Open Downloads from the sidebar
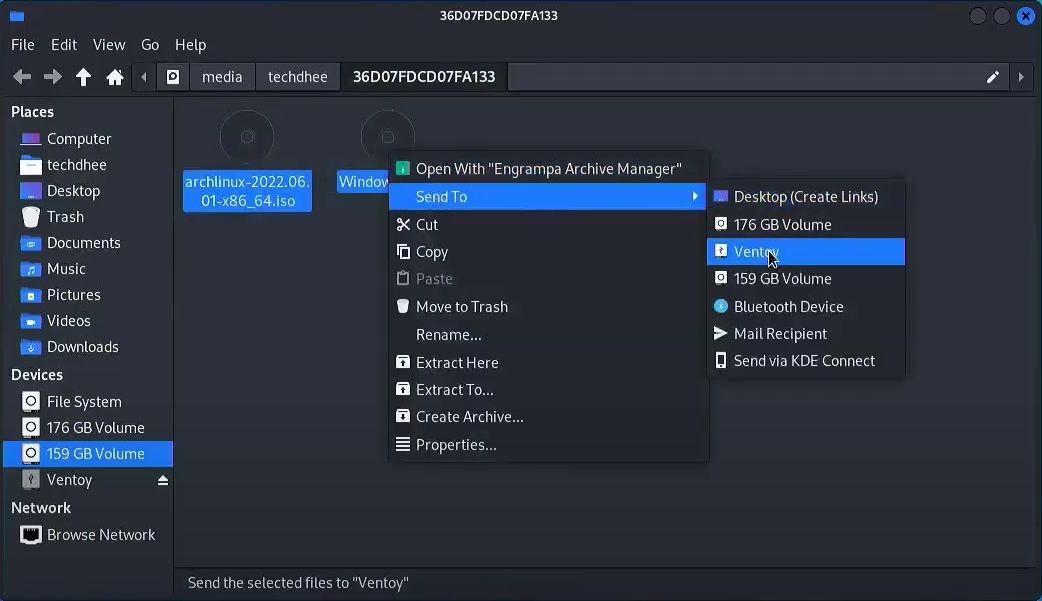The image size is (1042, 601). pos(81,346)
